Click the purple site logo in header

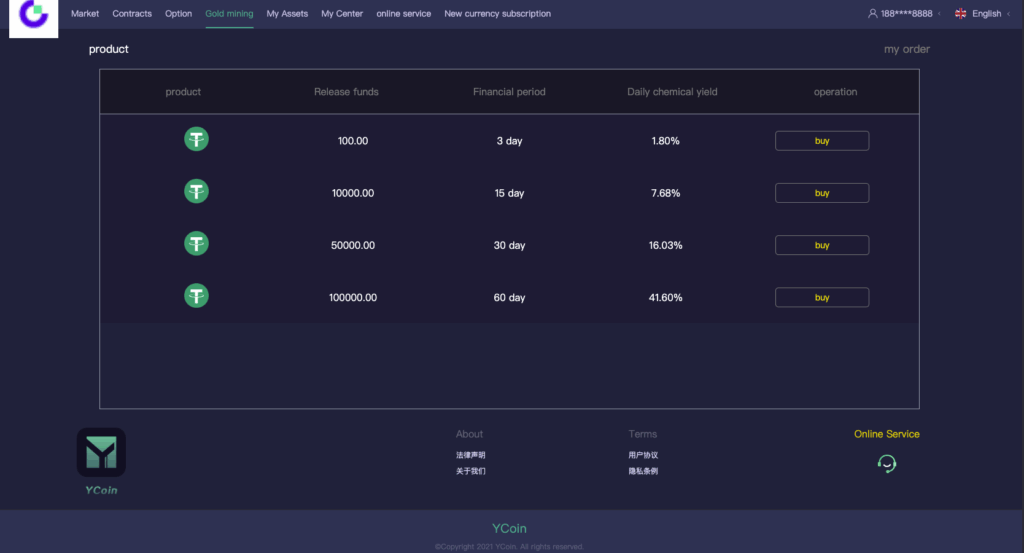(34, 16)
